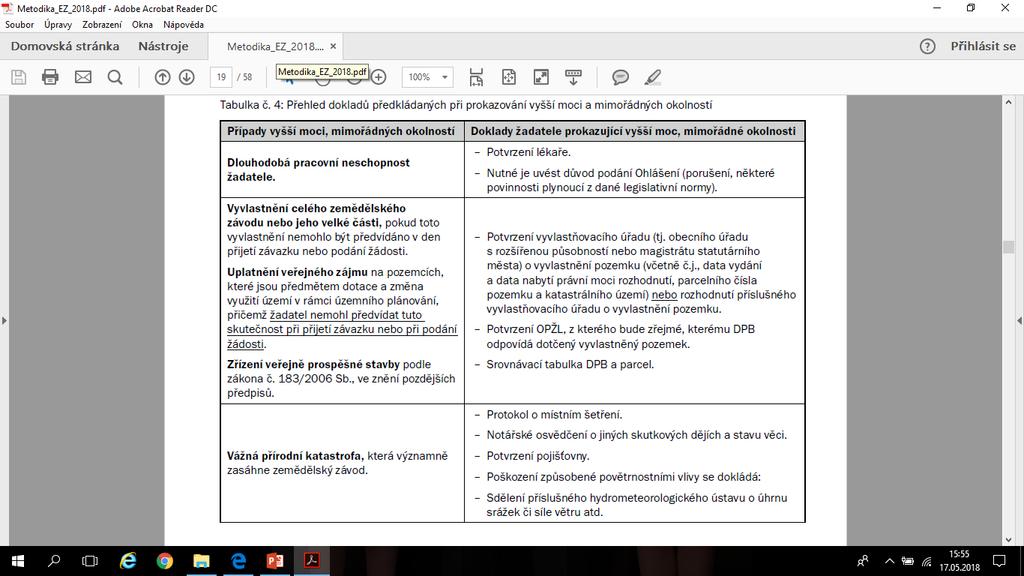Image resolution: width=1024 pixels, height=576 pixels.
Task: Click the People icon in system tray
Action: pos(863,561)
